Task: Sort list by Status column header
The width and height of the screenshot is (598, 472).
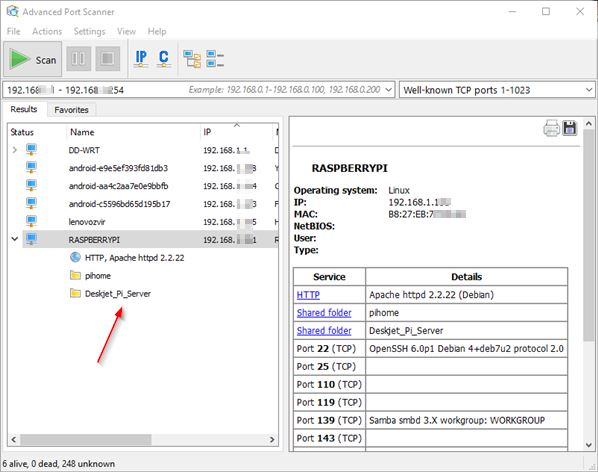Action: point(37,132)
